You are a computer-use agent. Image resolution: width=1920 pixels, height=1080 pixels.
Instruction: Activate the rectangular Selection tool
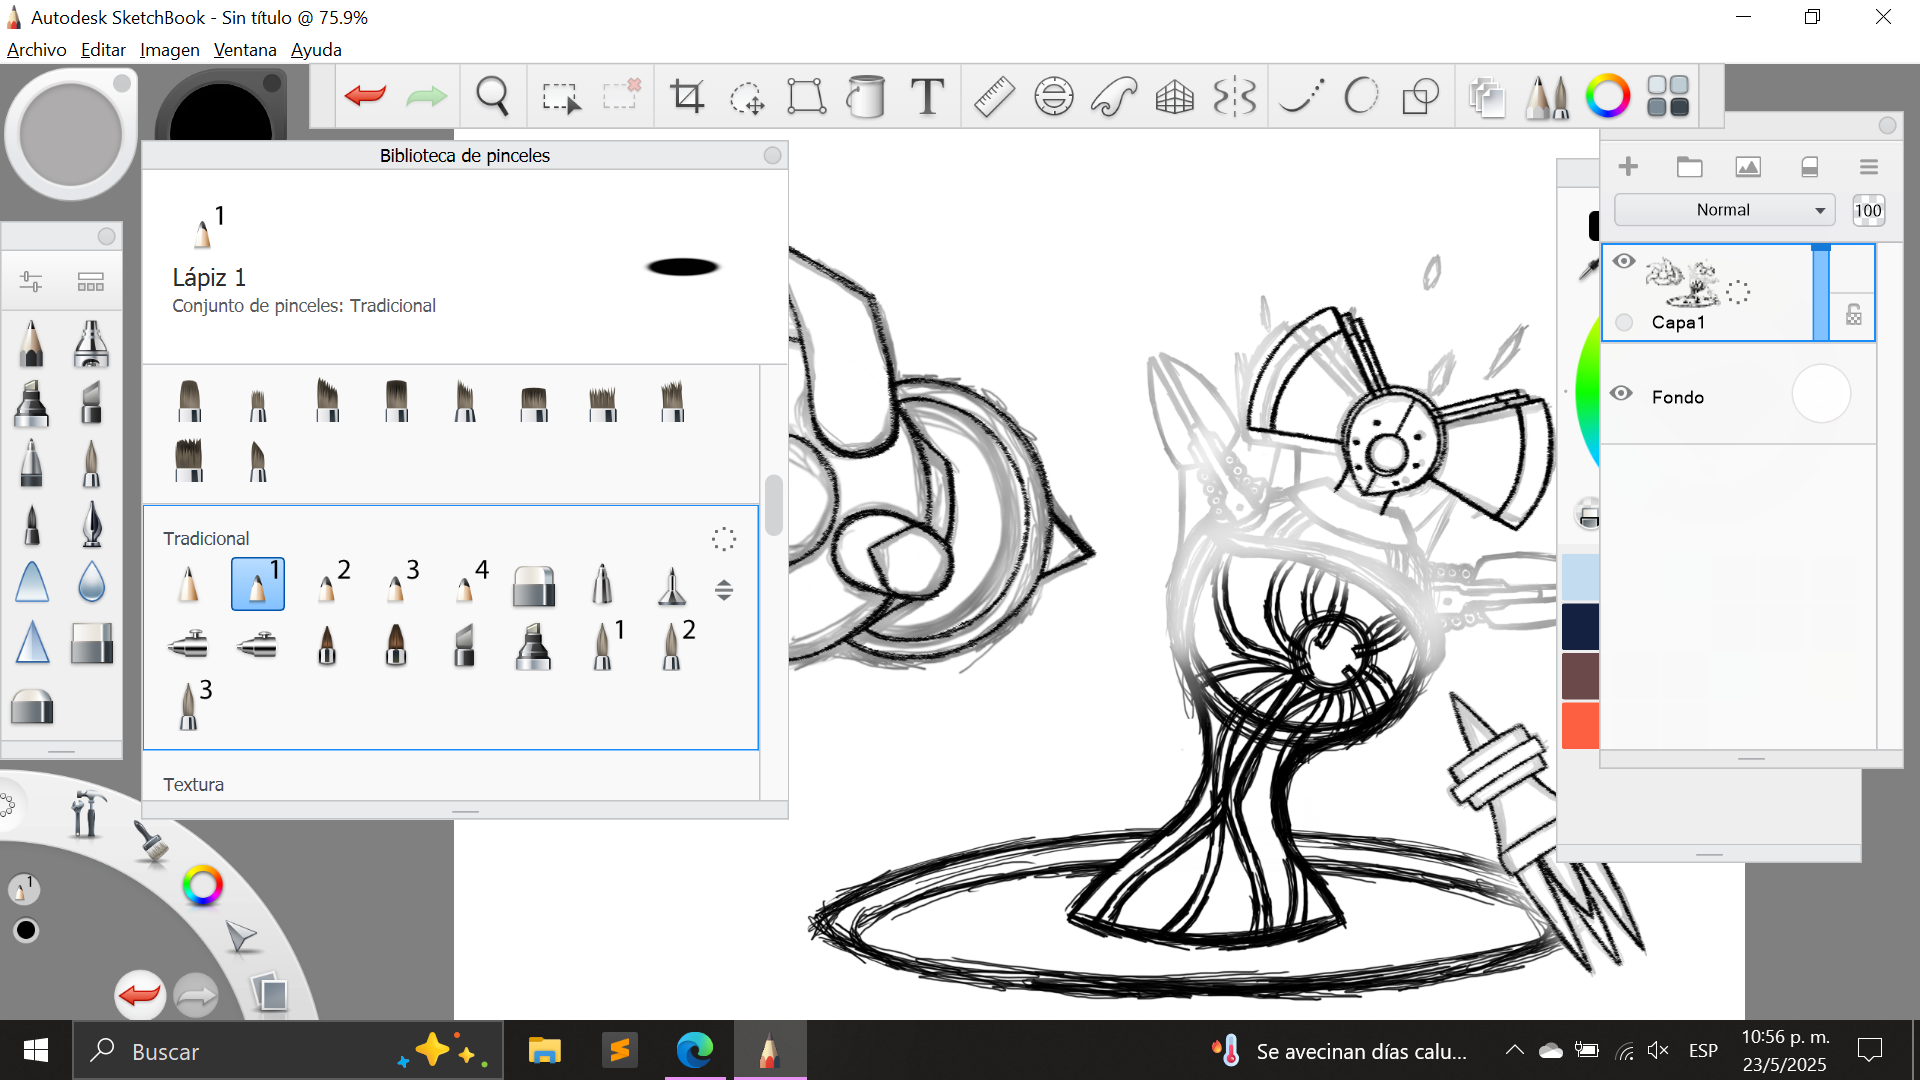pos(560,97)
